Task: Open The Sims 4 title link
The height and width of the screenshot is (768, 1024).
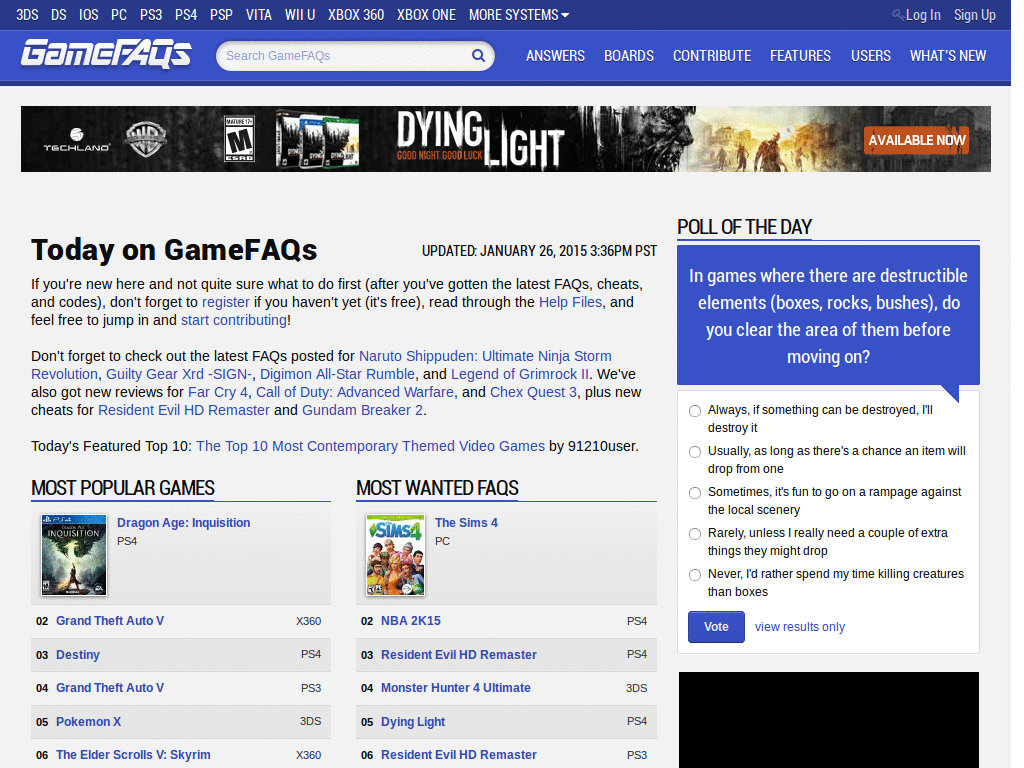Action: coord(466,523)
